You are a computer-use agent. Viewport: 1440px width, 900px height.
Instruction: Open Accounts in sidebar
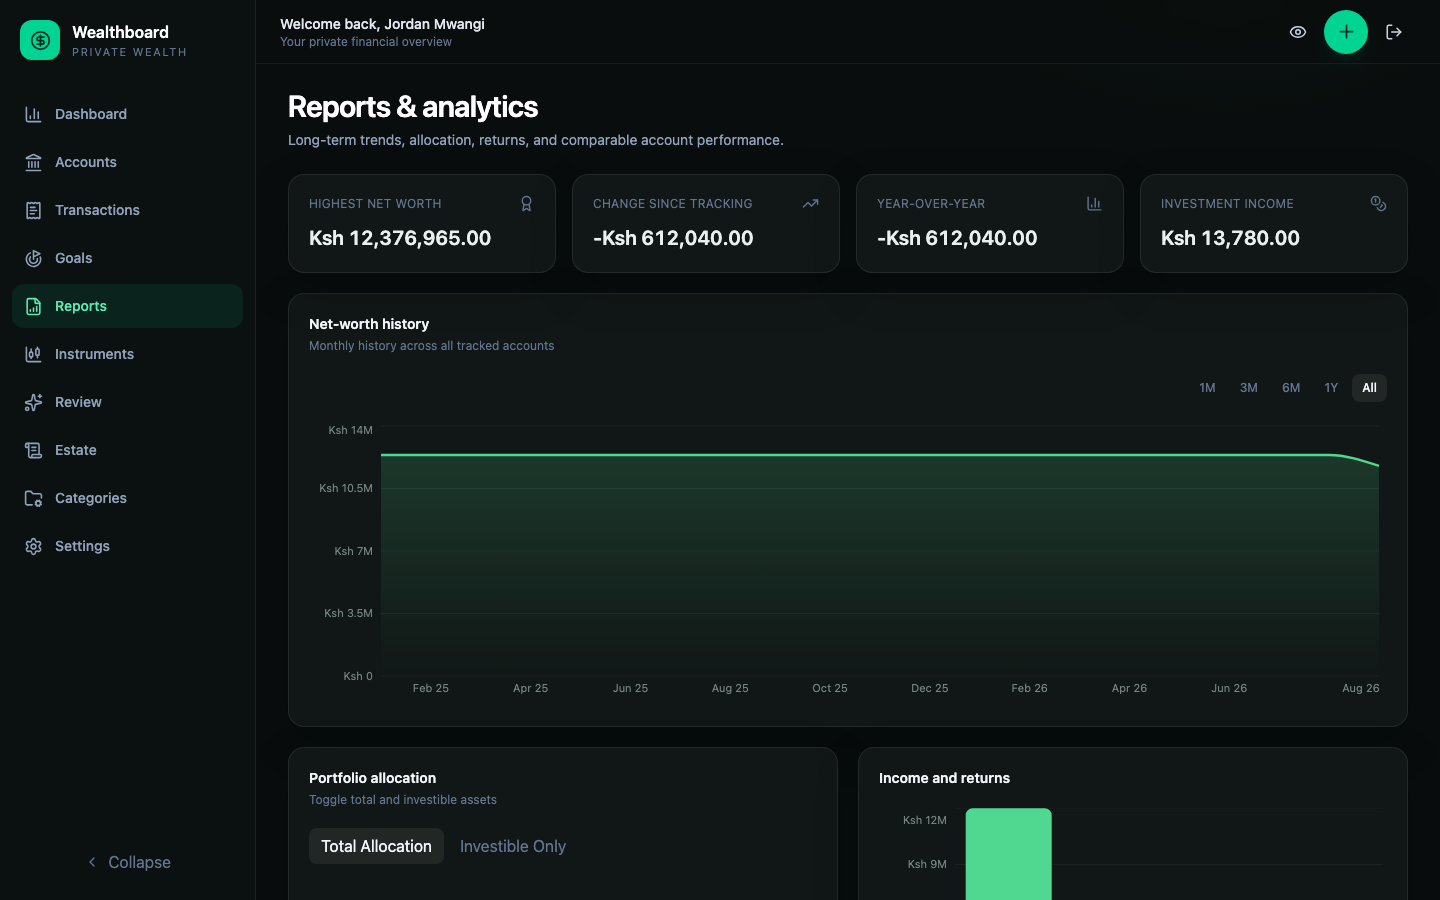tap(127, 162)
